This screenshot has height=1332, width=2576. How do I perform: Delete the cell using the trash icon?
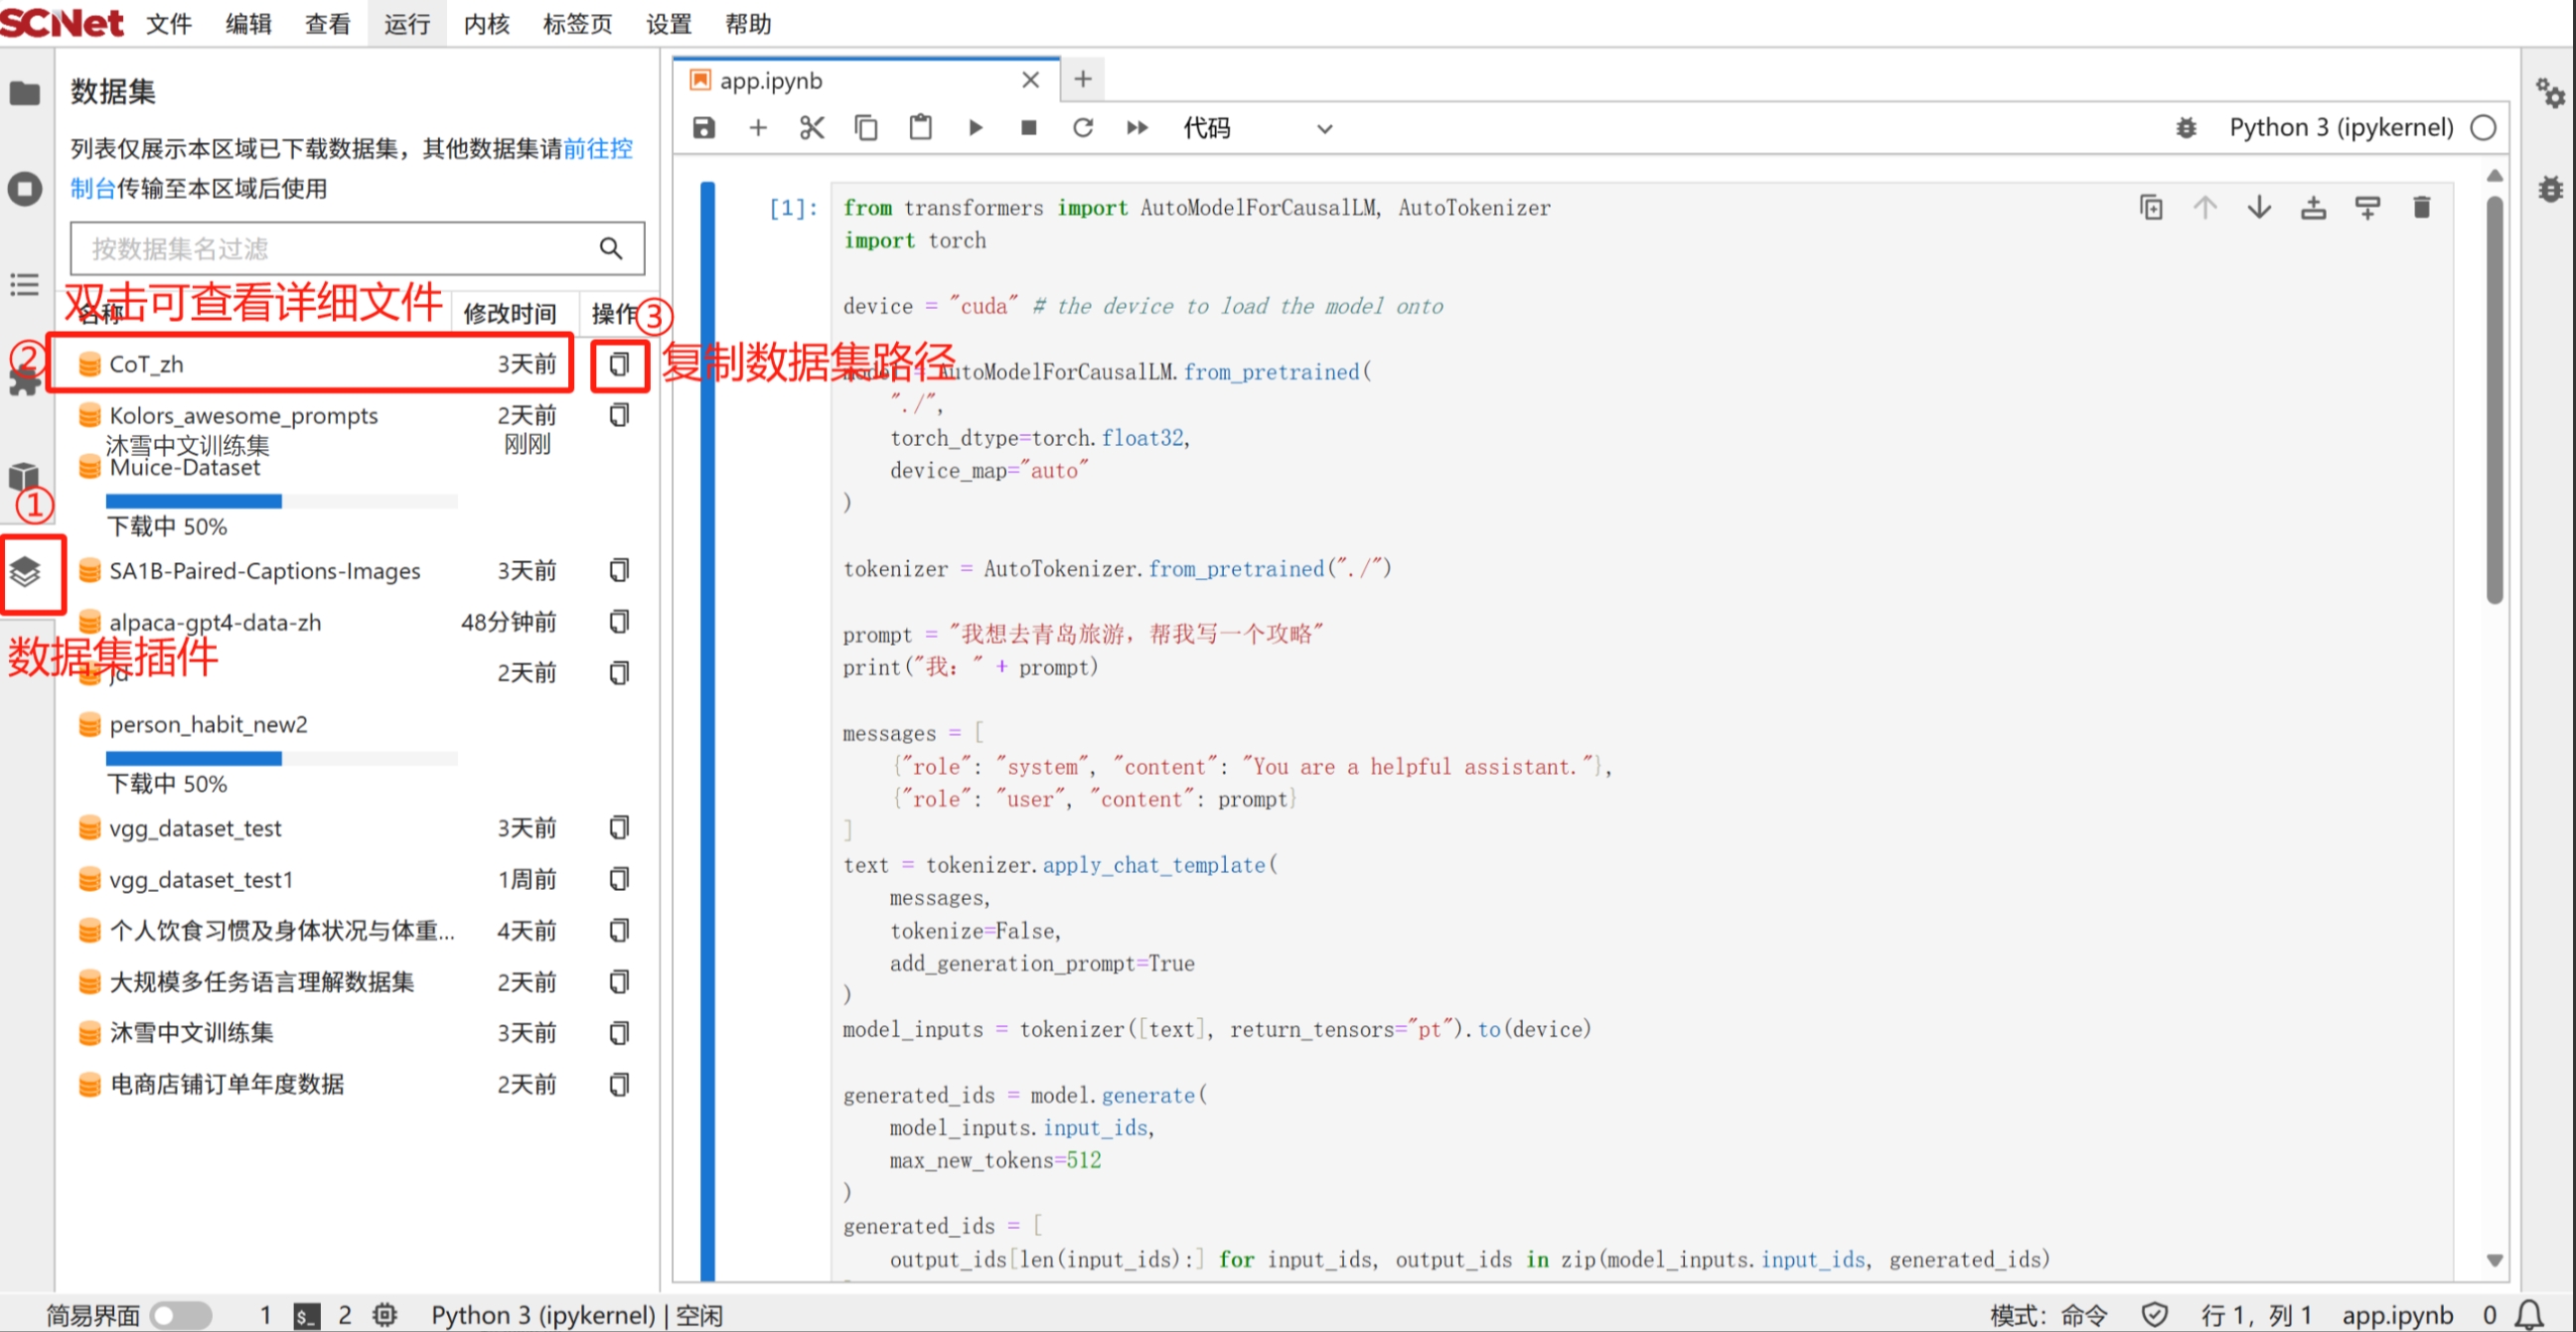(x=2421, y=208)
